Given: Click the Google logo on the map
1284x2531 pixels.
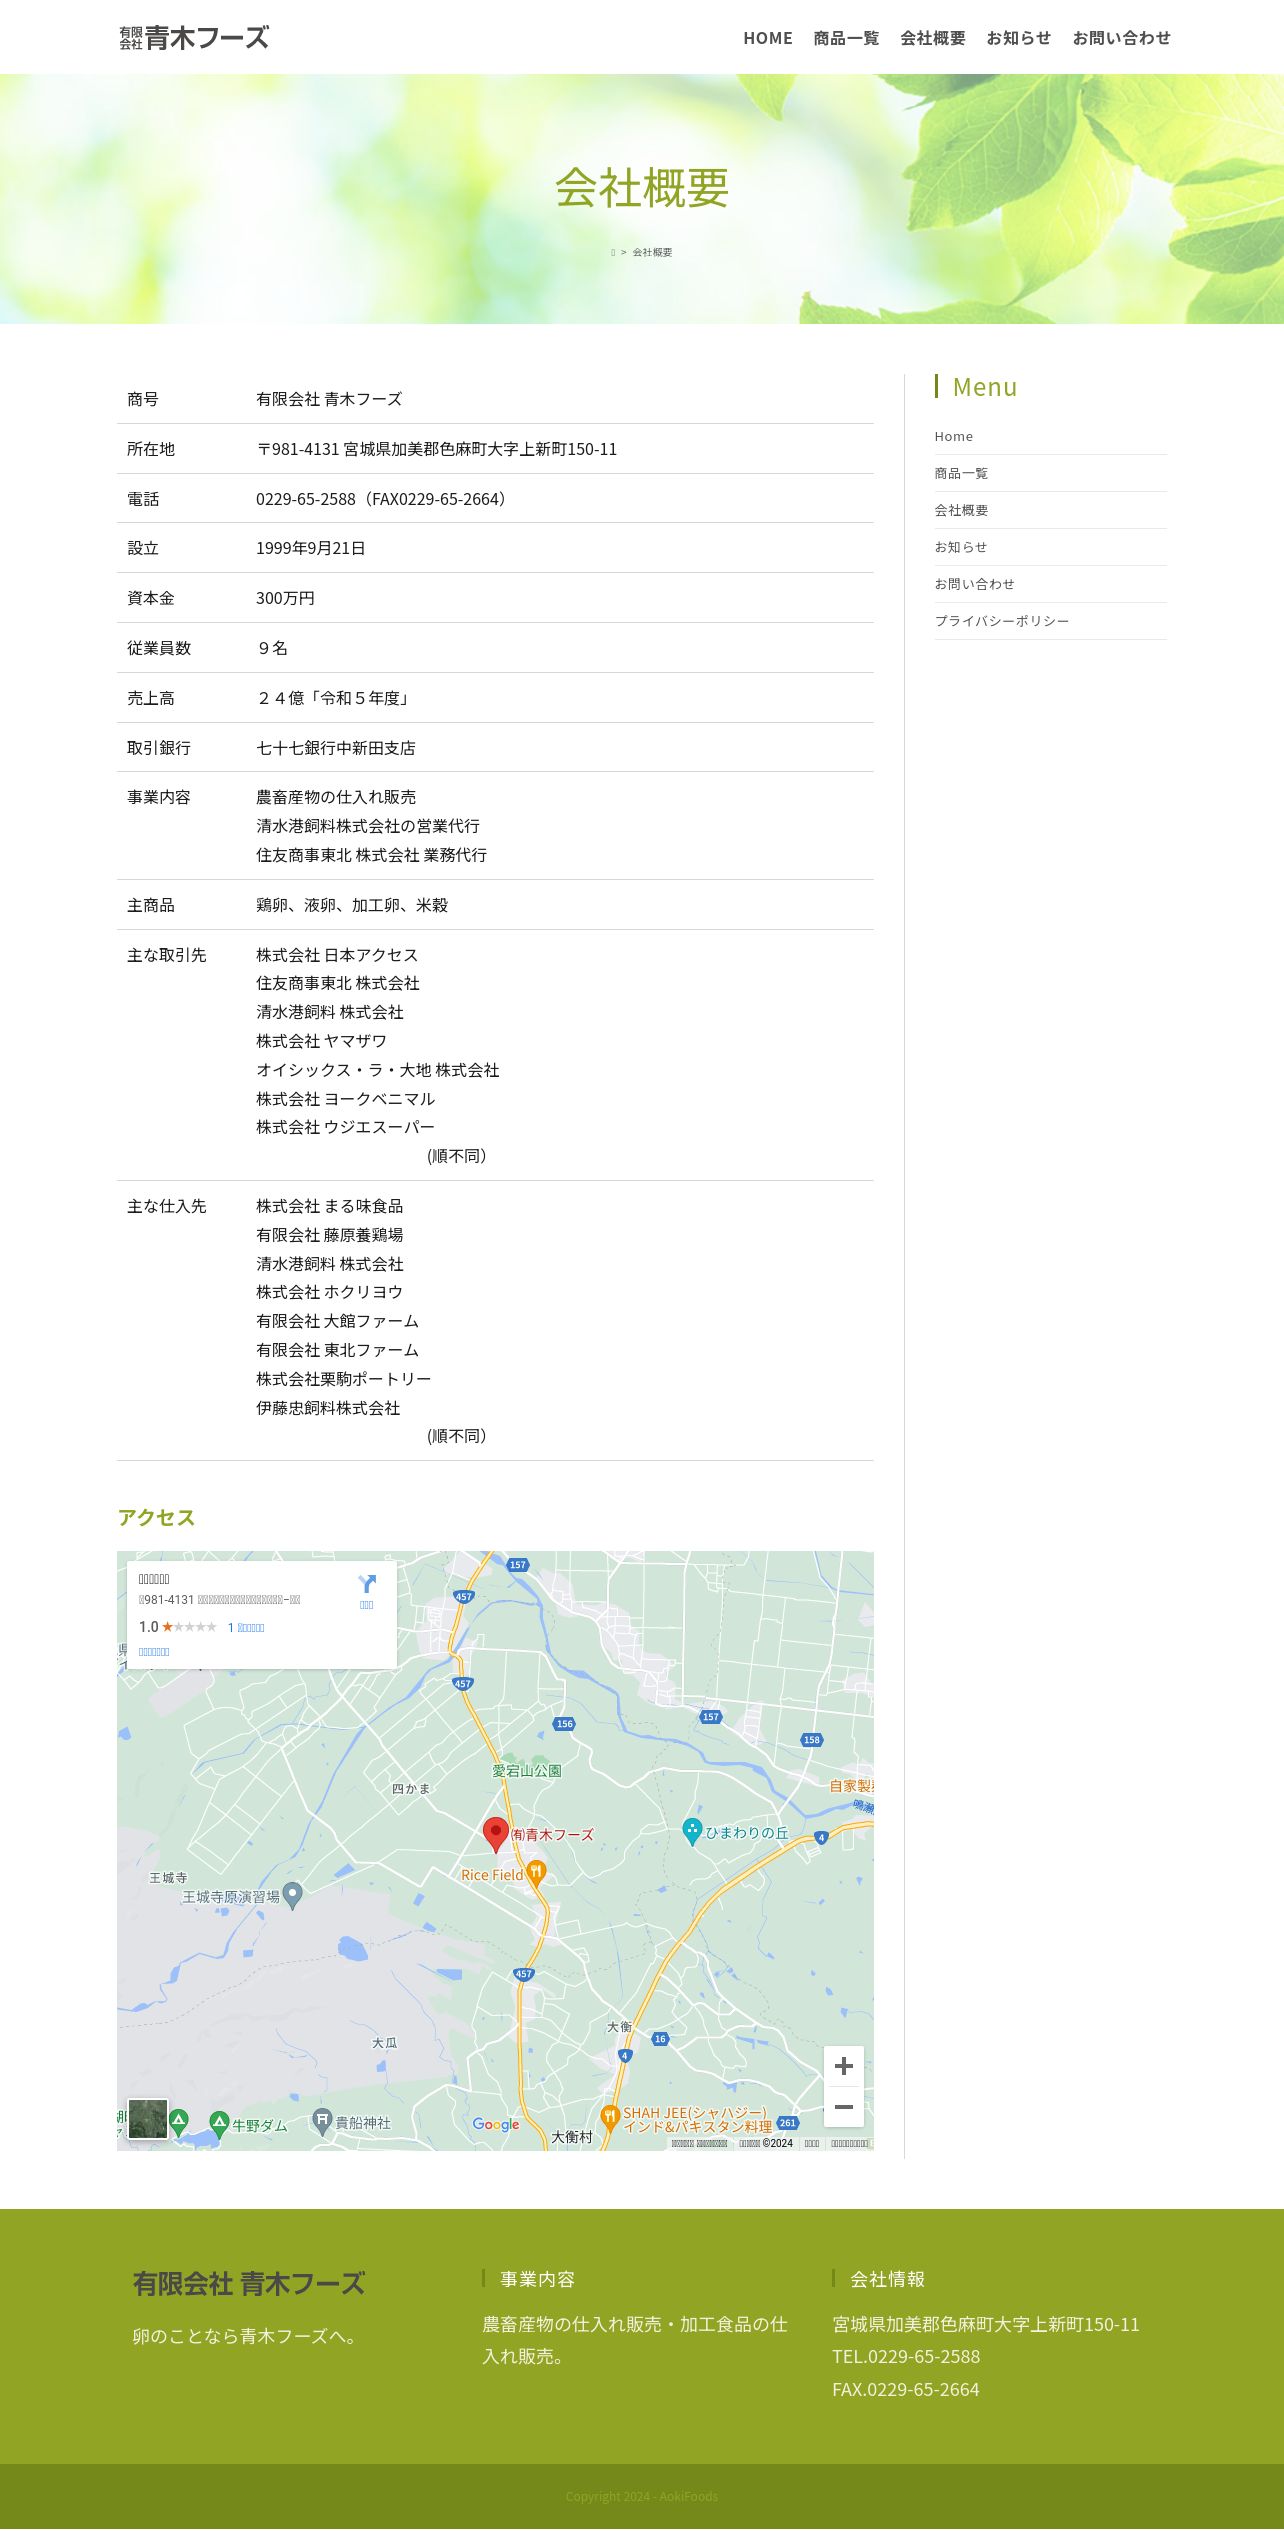Looking at the screenshot, I should (496, 2125).
